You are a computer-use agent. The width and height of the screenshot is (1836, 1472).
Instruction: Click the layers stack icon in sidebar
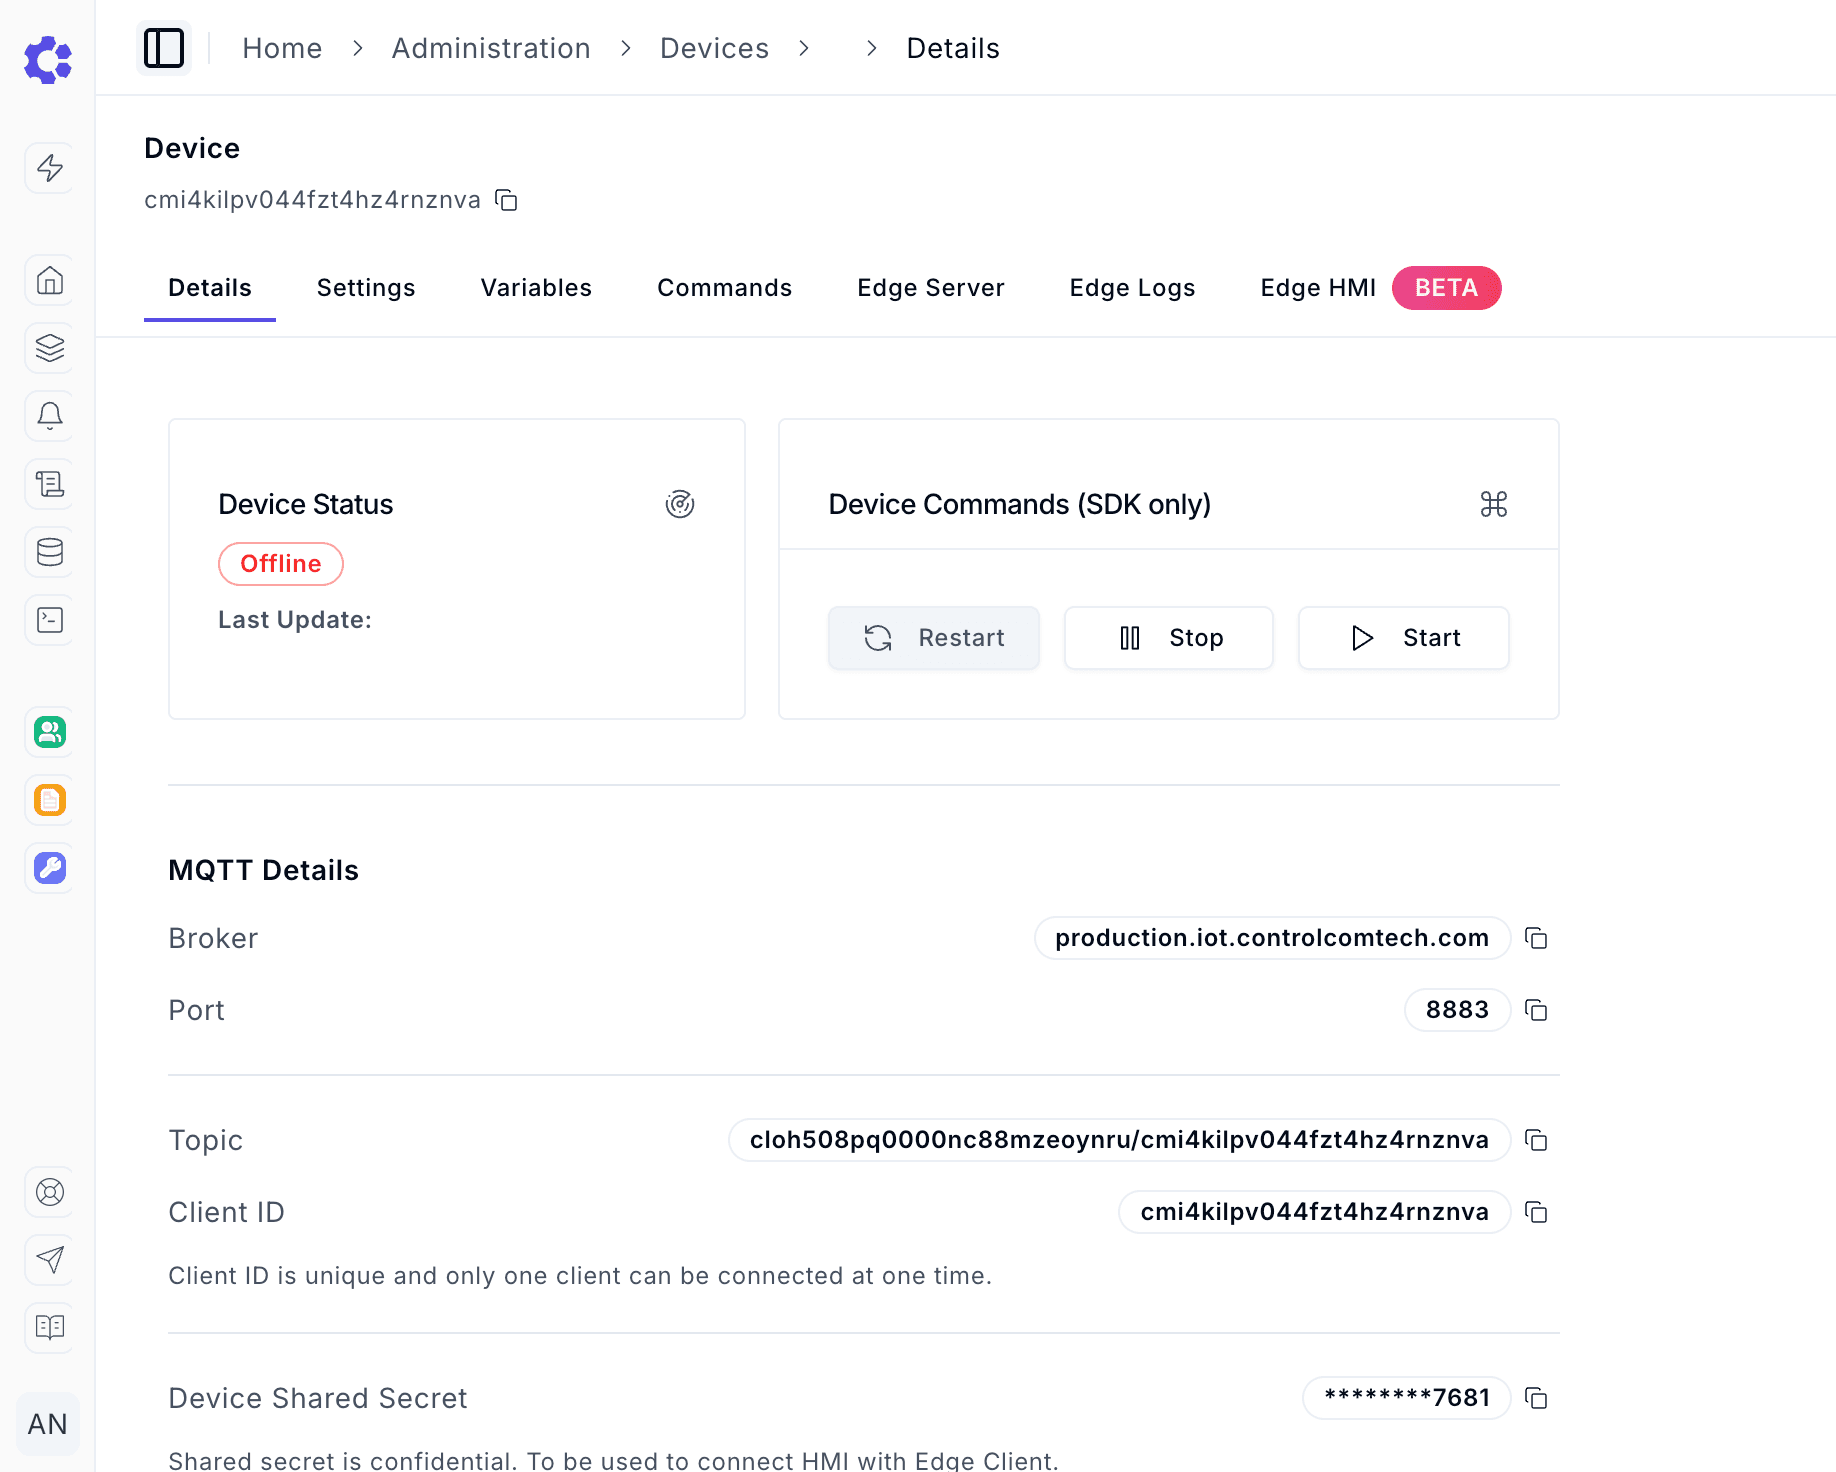click(49, 348)
